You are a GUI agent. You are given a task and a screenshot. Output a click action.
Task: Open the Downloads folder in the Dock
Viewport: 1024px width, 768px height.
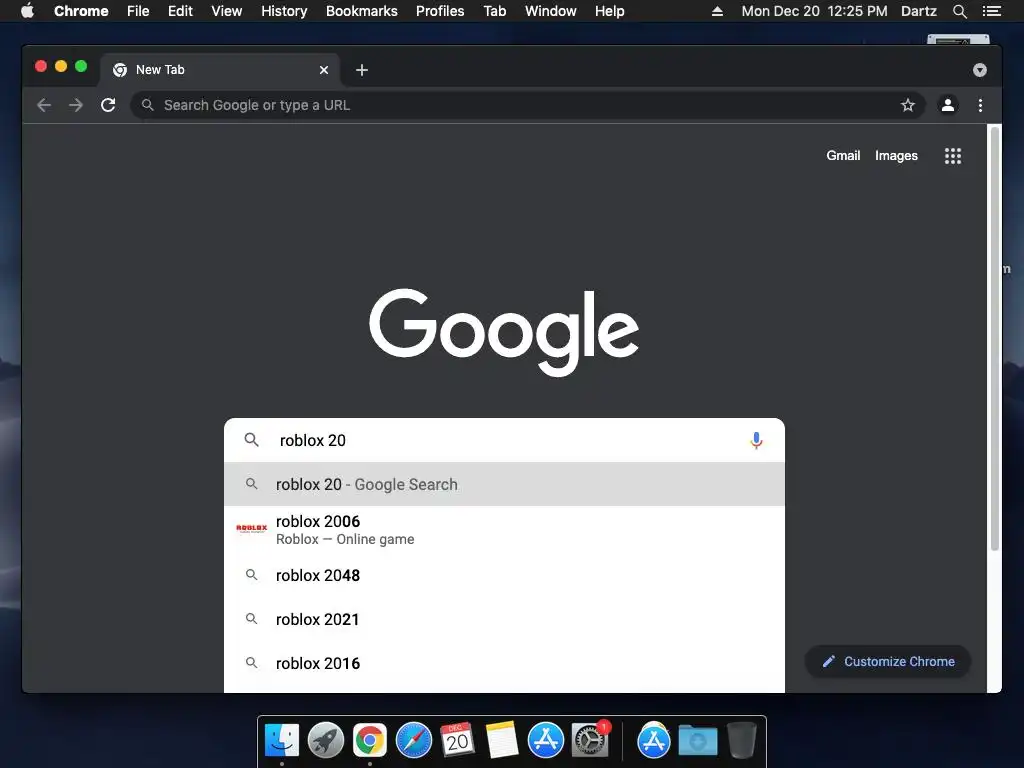(x=697, y=741)
